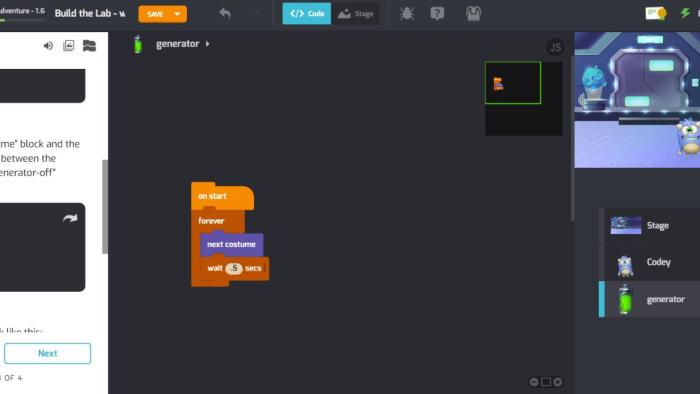Screen dimensions: 700x394
Task: Click the tutorial panel scrollbar
Action: click(105, 207)
